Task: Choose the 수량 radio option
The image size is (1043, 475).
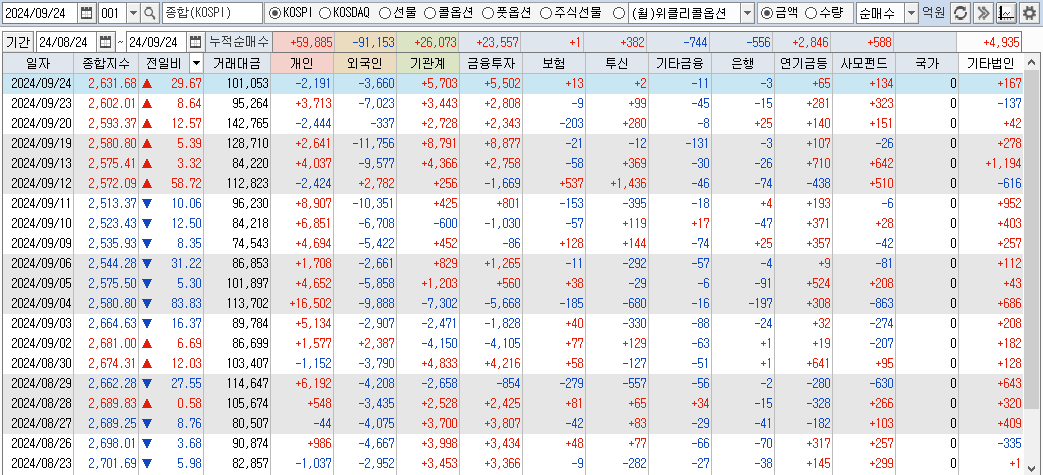Action: click(811, 13)
